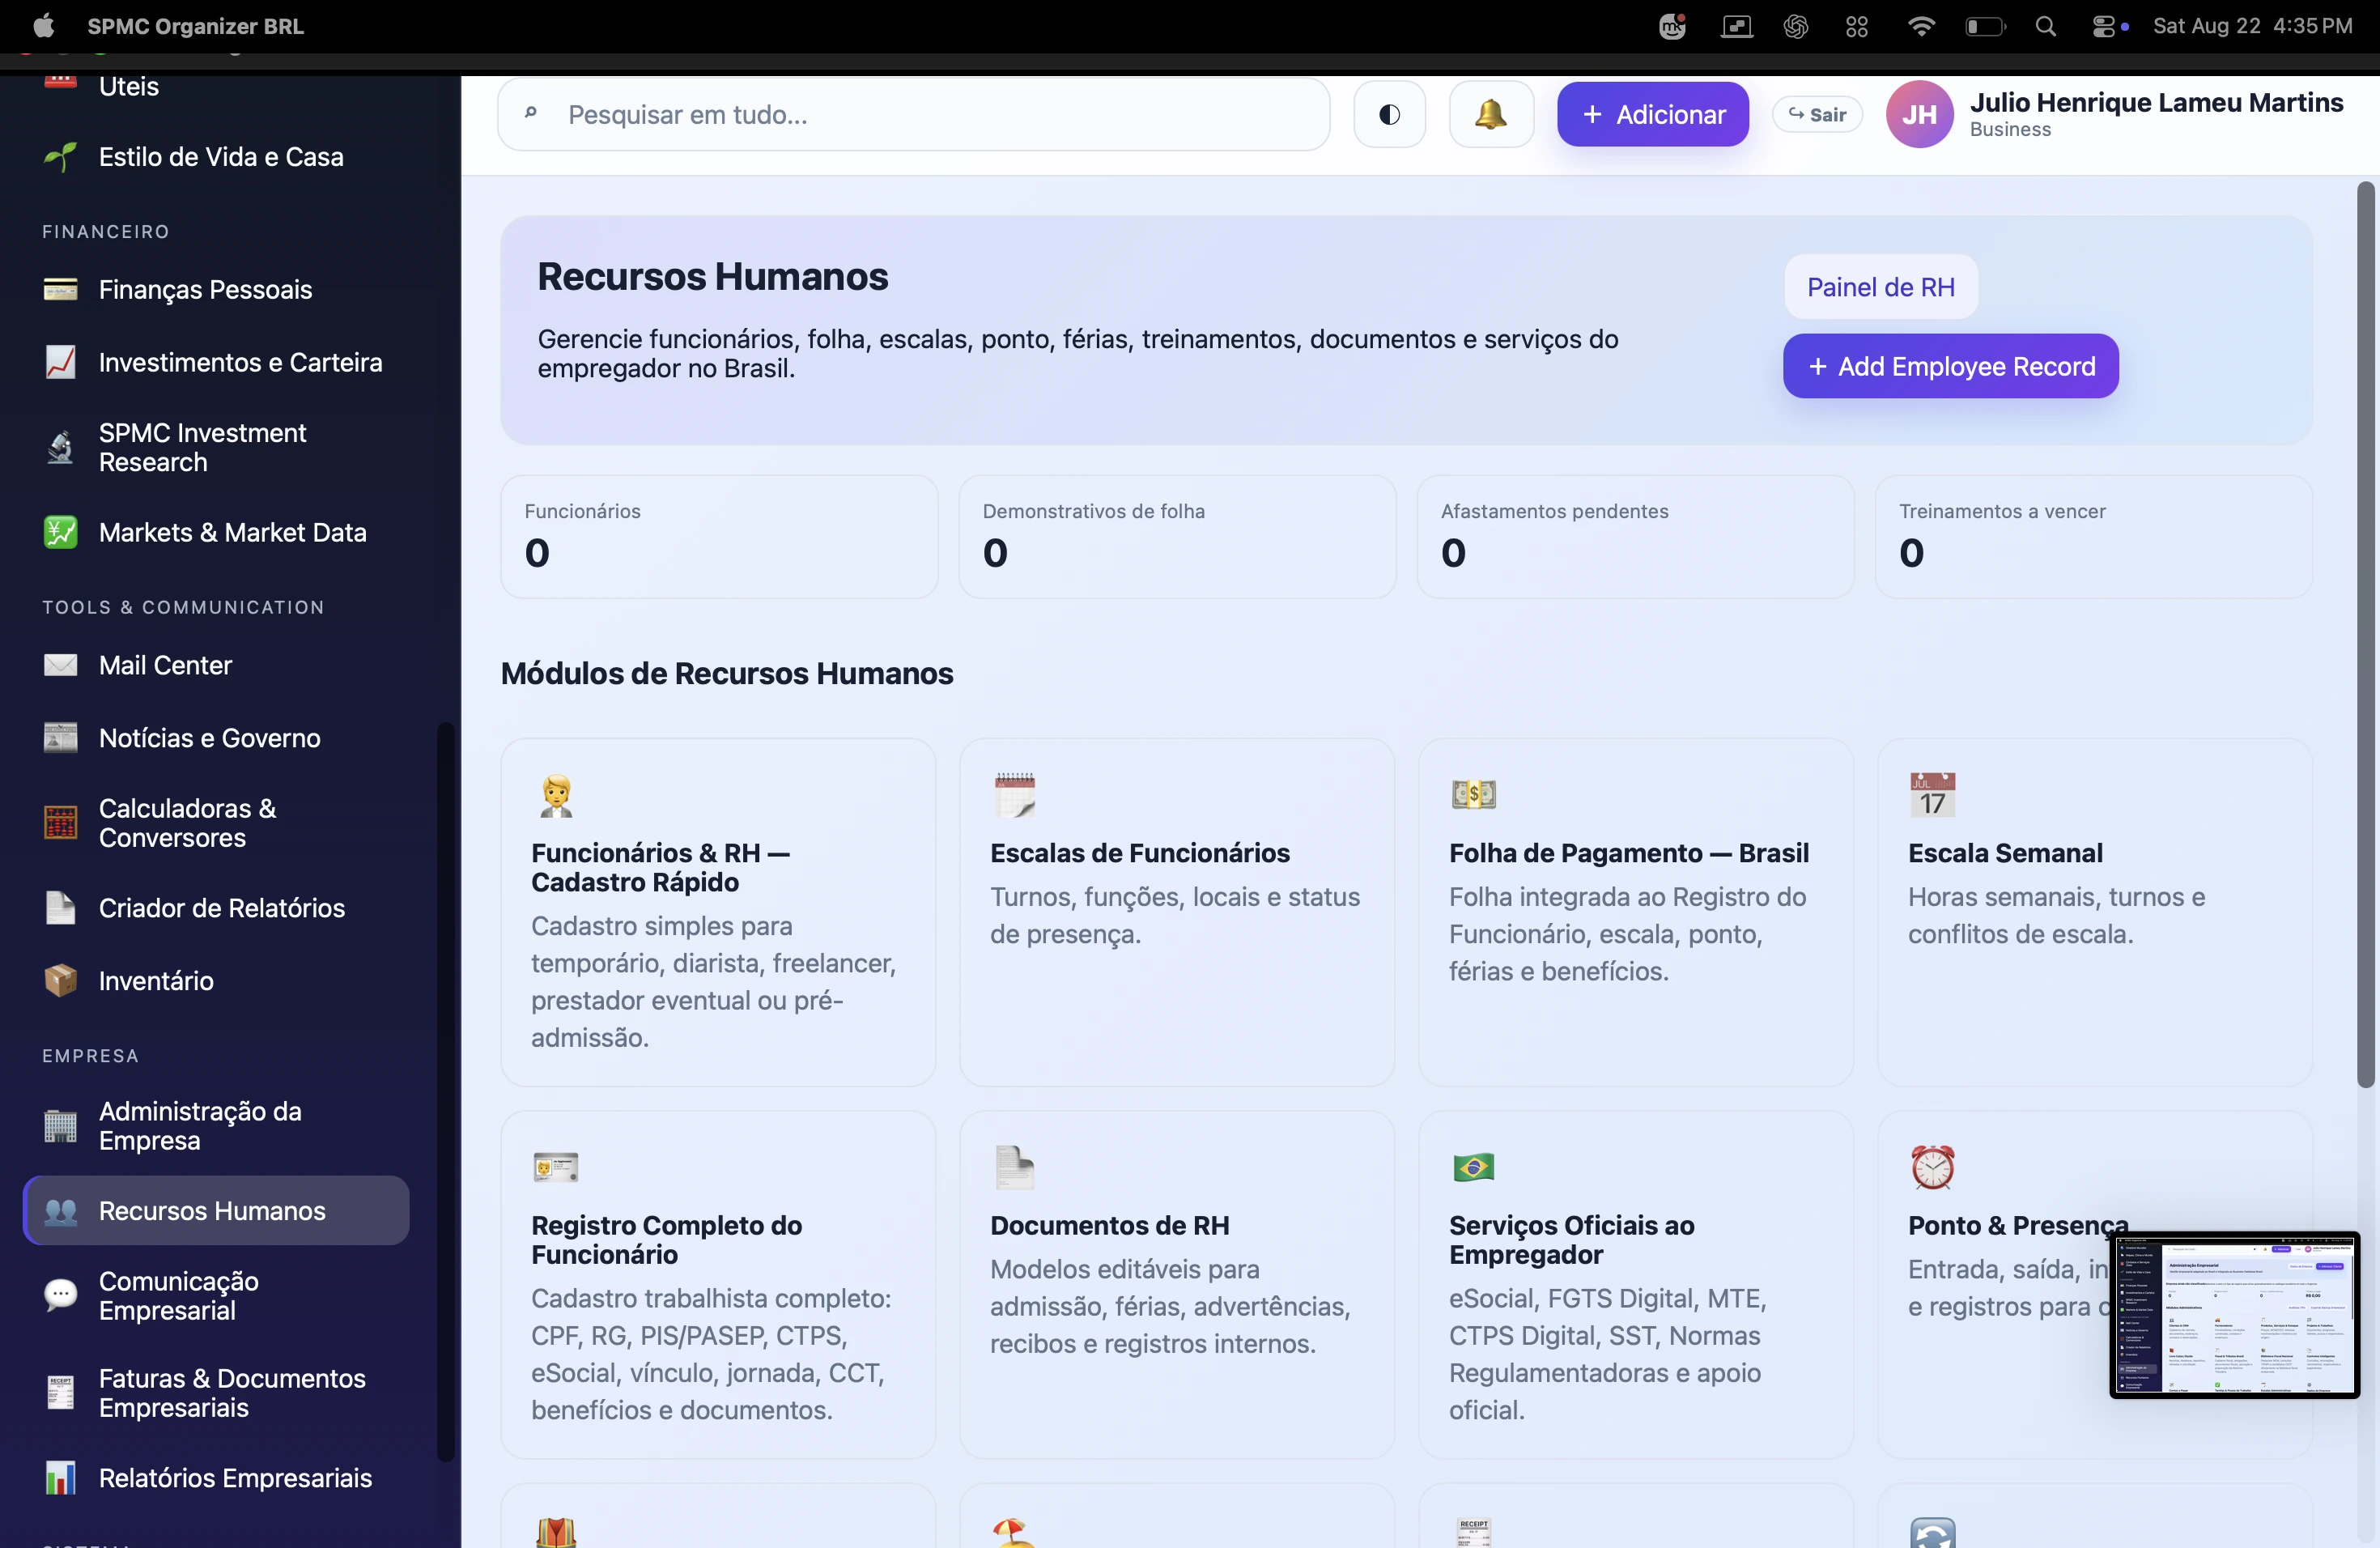The width and height of the screenshot is (2380, 1548).
Task: Click Add Employee Record button
Action: point(1950,366)
